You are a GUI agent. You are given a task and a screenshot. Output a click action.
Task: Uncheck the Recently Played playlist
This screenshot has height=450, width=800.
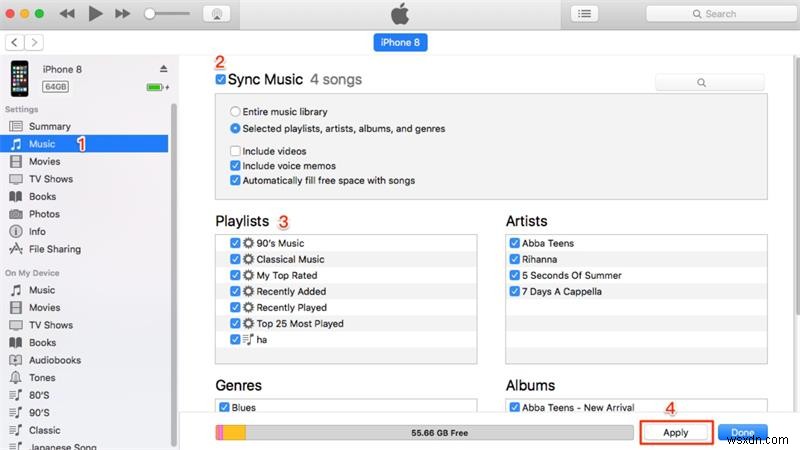coord(235,307)
